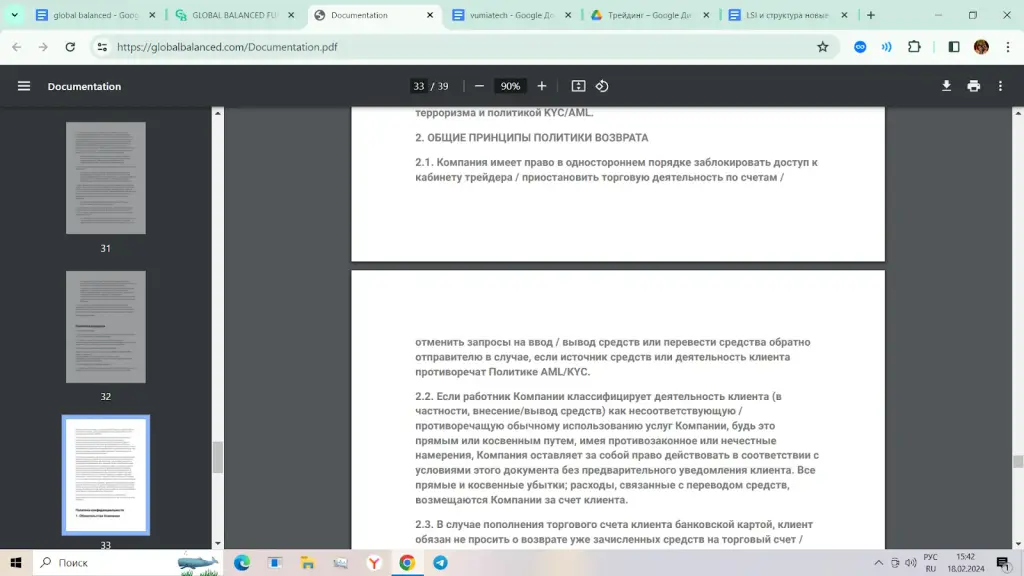Rotate the document counterclockwise

[602, 86]
